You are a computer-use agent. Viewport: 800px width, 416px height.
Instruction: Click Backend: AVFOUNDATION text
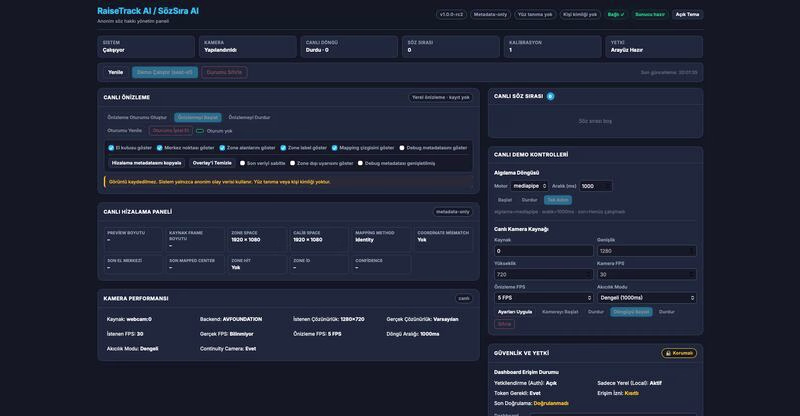(x=231, y=319)
